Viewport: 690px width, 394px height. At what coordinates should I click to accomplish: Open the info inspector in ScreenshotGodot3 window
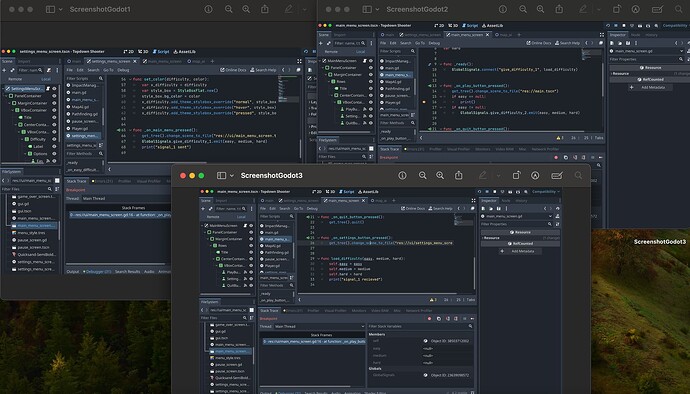coord(402,176)
